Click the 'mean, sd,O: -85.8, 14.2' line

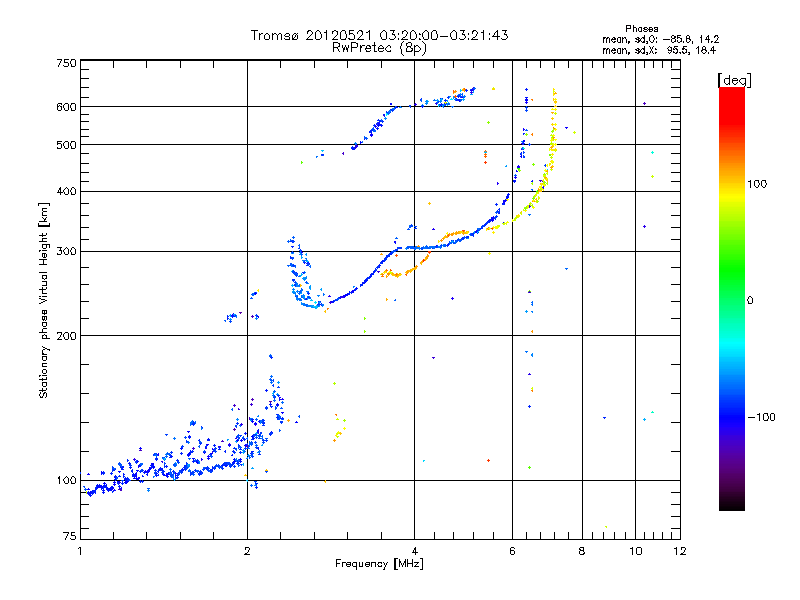click(x=661, y=39)
